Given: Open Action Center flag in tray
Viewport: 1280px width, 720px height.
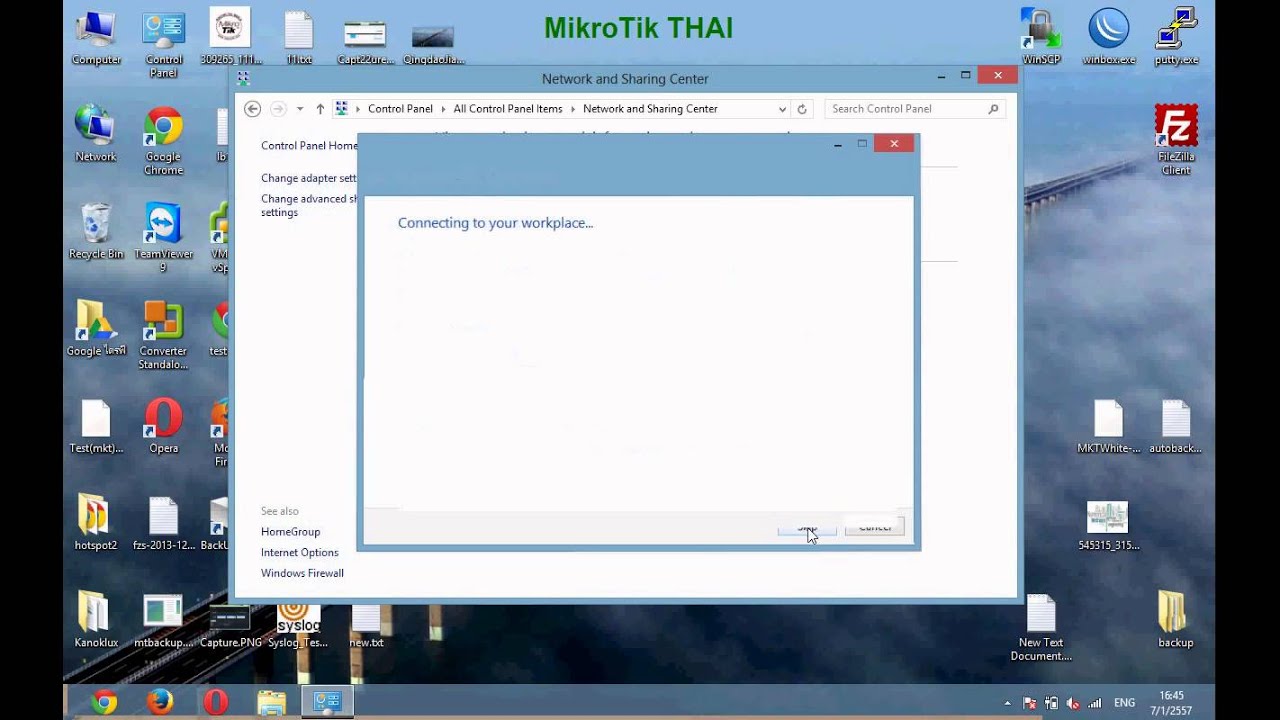Looking at the screenshot, I should (x=1030, y=703).
